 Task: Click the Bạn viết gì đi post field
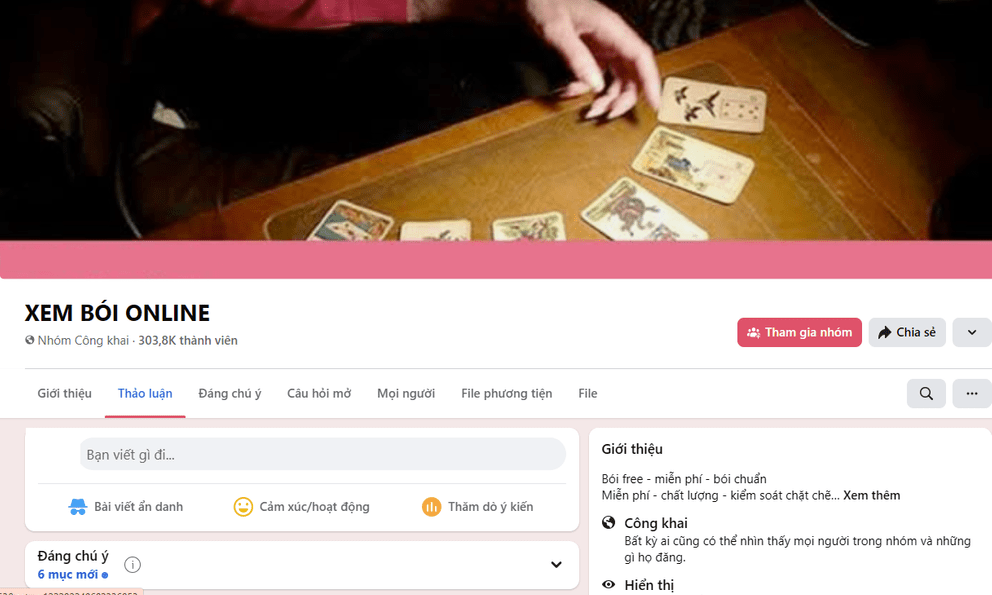323,454
